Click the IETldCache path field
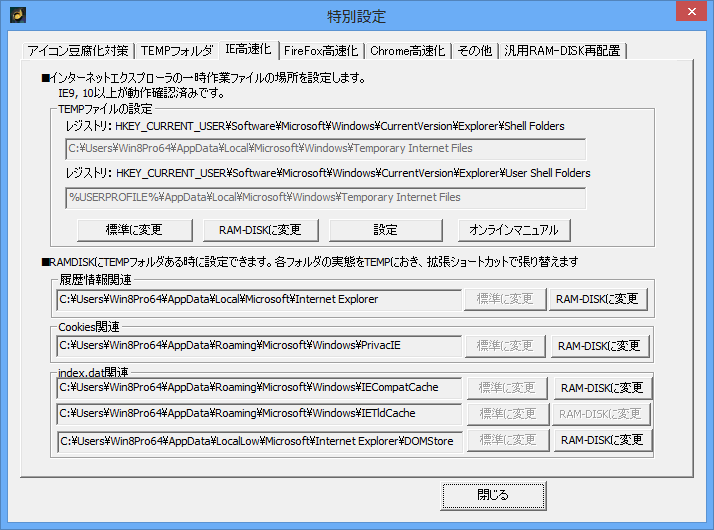The width and height of the screenshot is (714, 530). click(258, 414)
